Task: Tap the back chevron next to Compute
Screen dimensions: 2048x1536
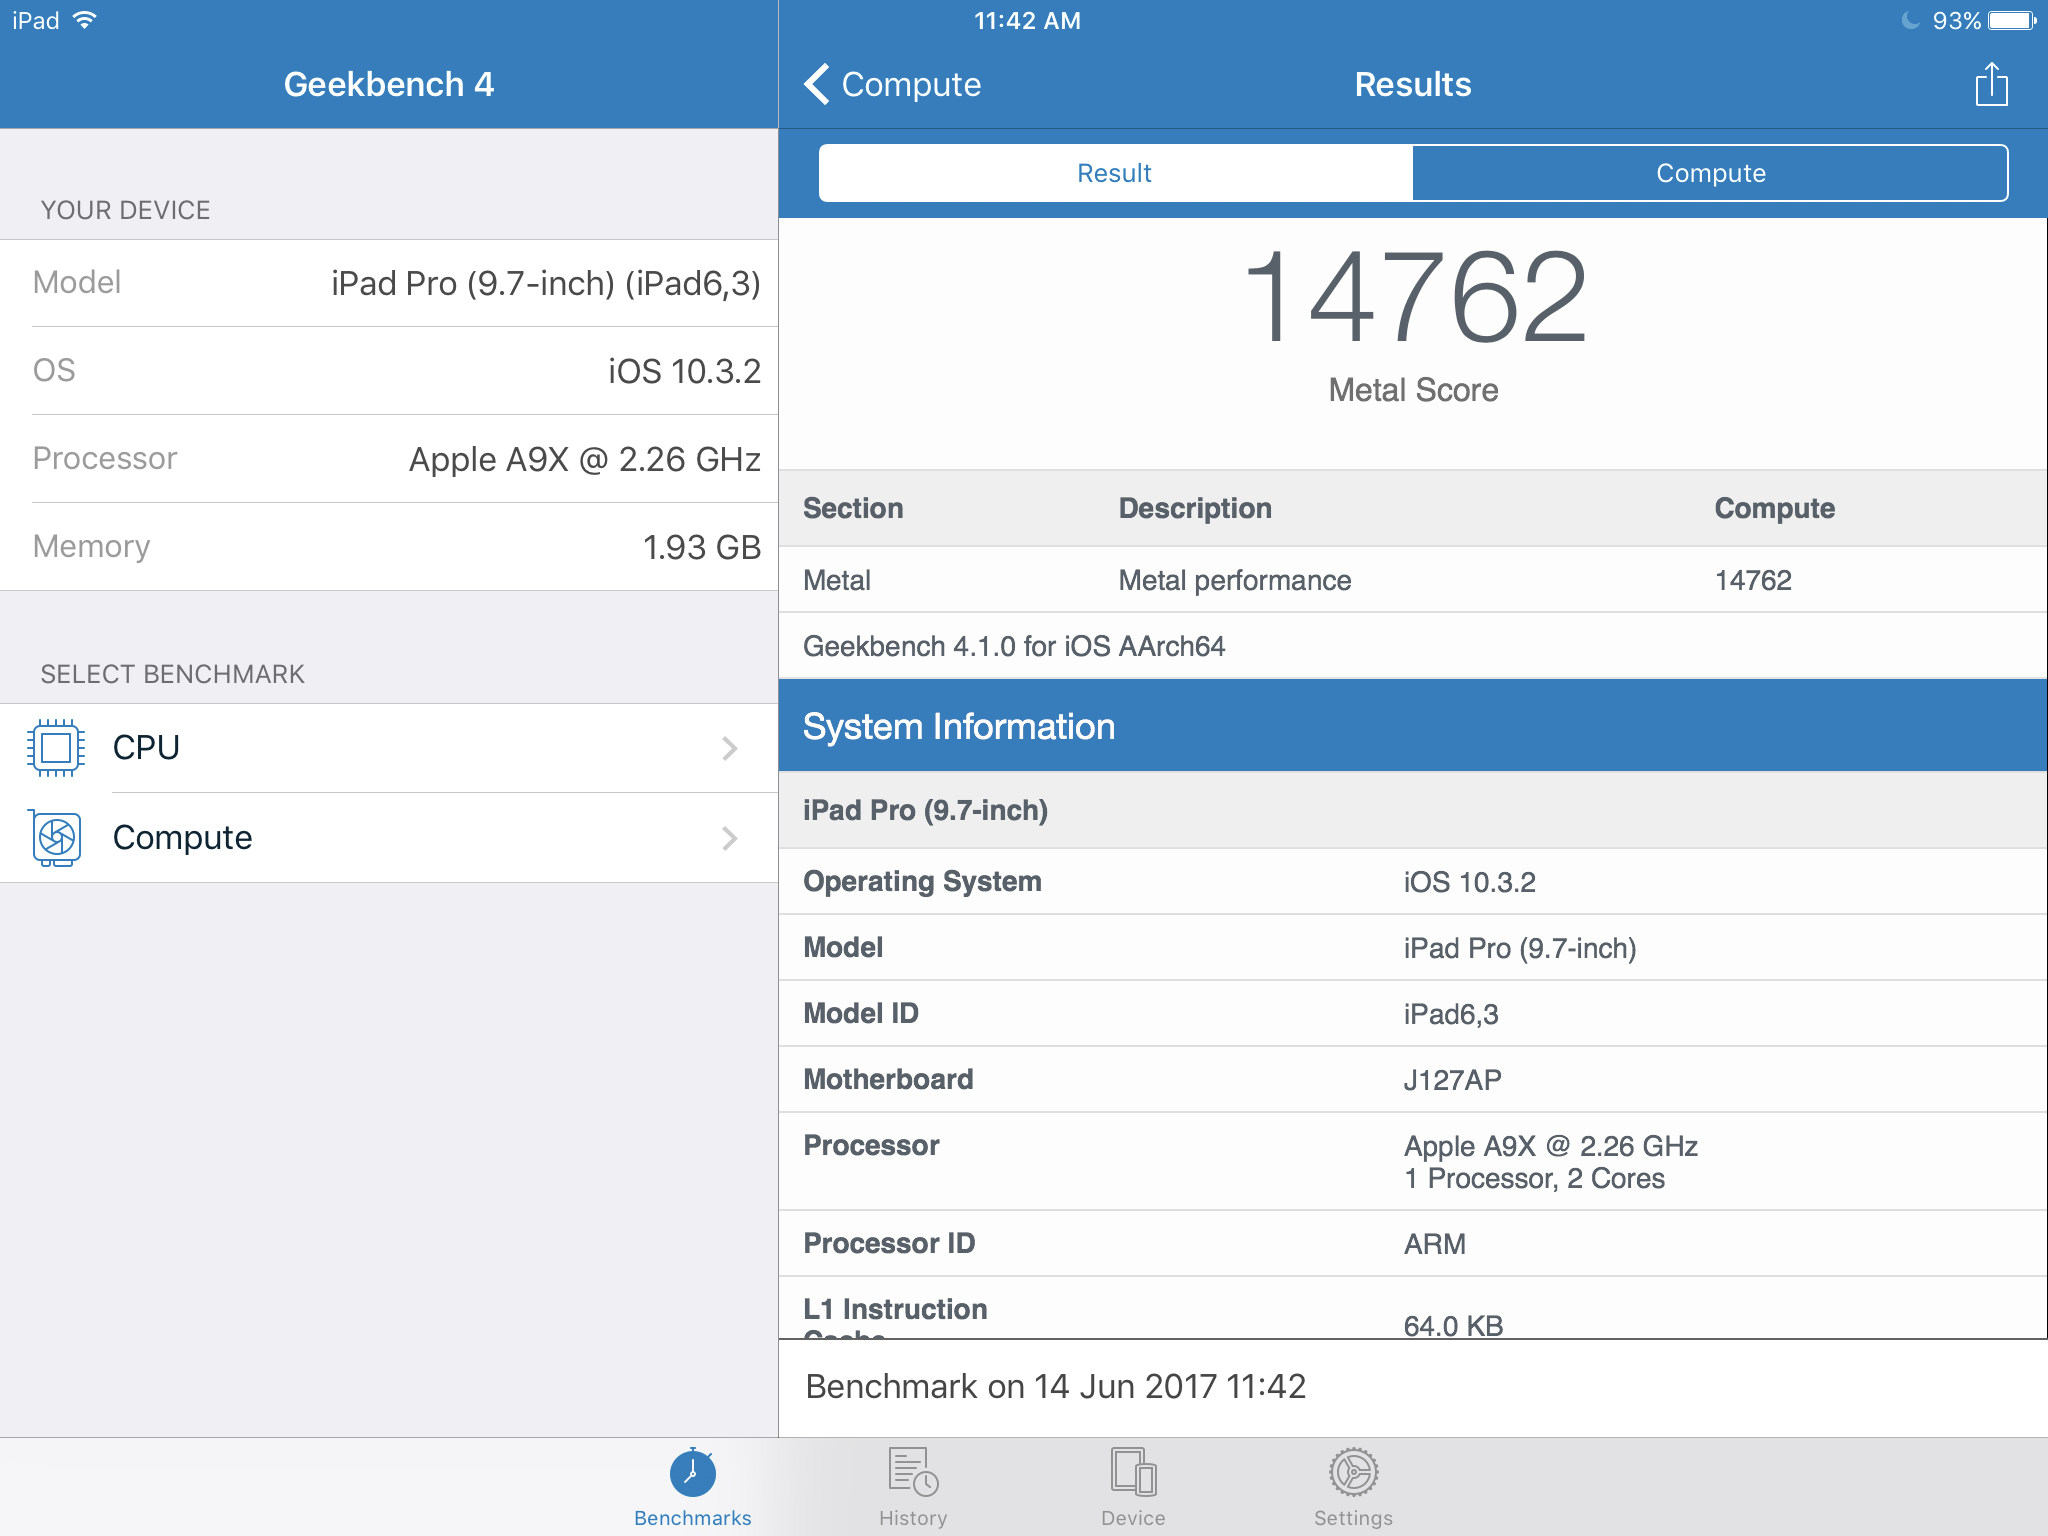Action: pyautogui.click(x=817, y=84)
